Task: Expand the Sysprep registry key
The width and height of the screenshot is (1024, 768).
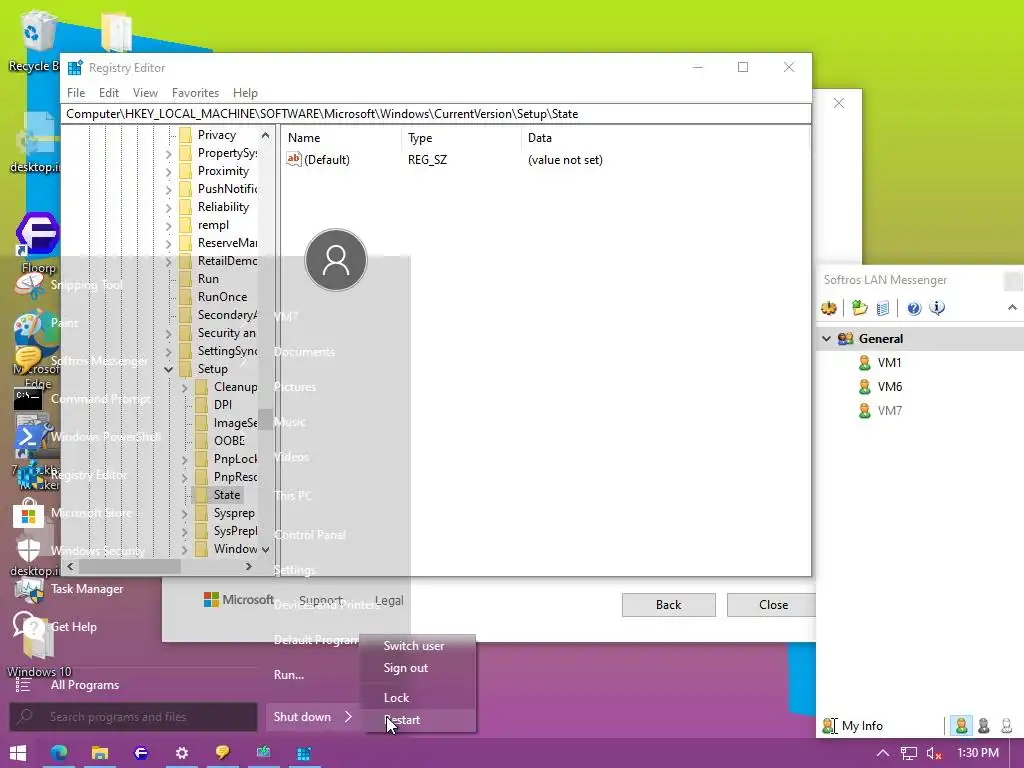Action: 184,514
